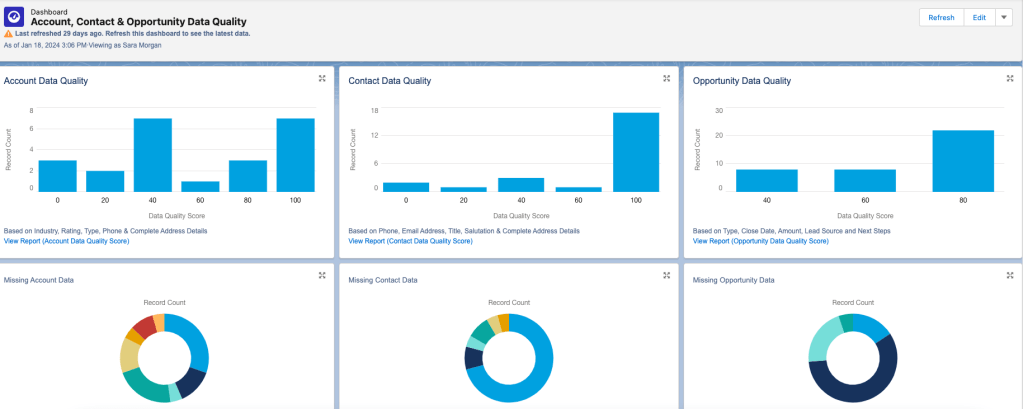The image size is (1023, 409).
Task: Expand the Missing Account Data chart
Action: (322, 275)
